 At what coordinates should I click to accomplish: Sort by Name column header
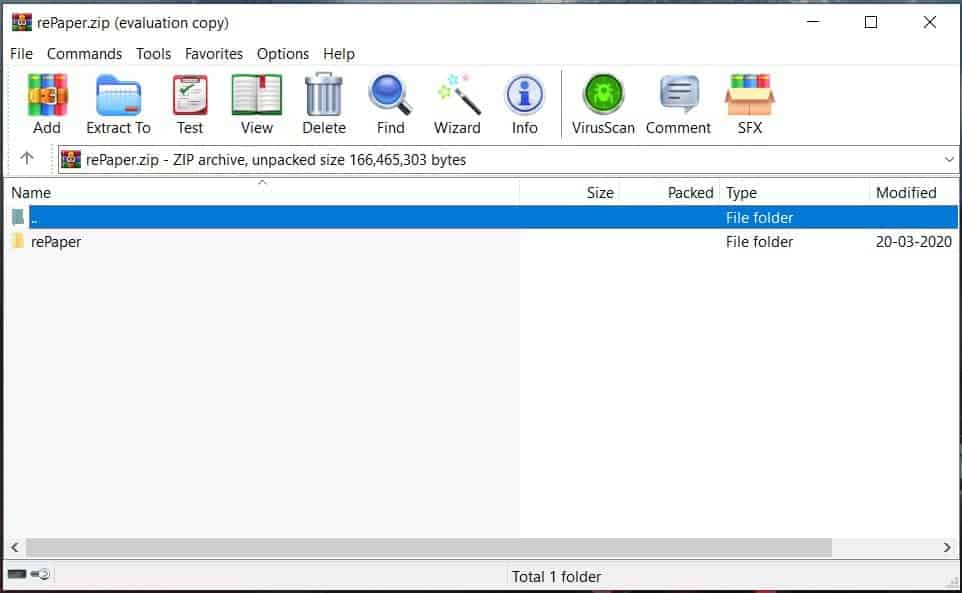click(262, 193)
